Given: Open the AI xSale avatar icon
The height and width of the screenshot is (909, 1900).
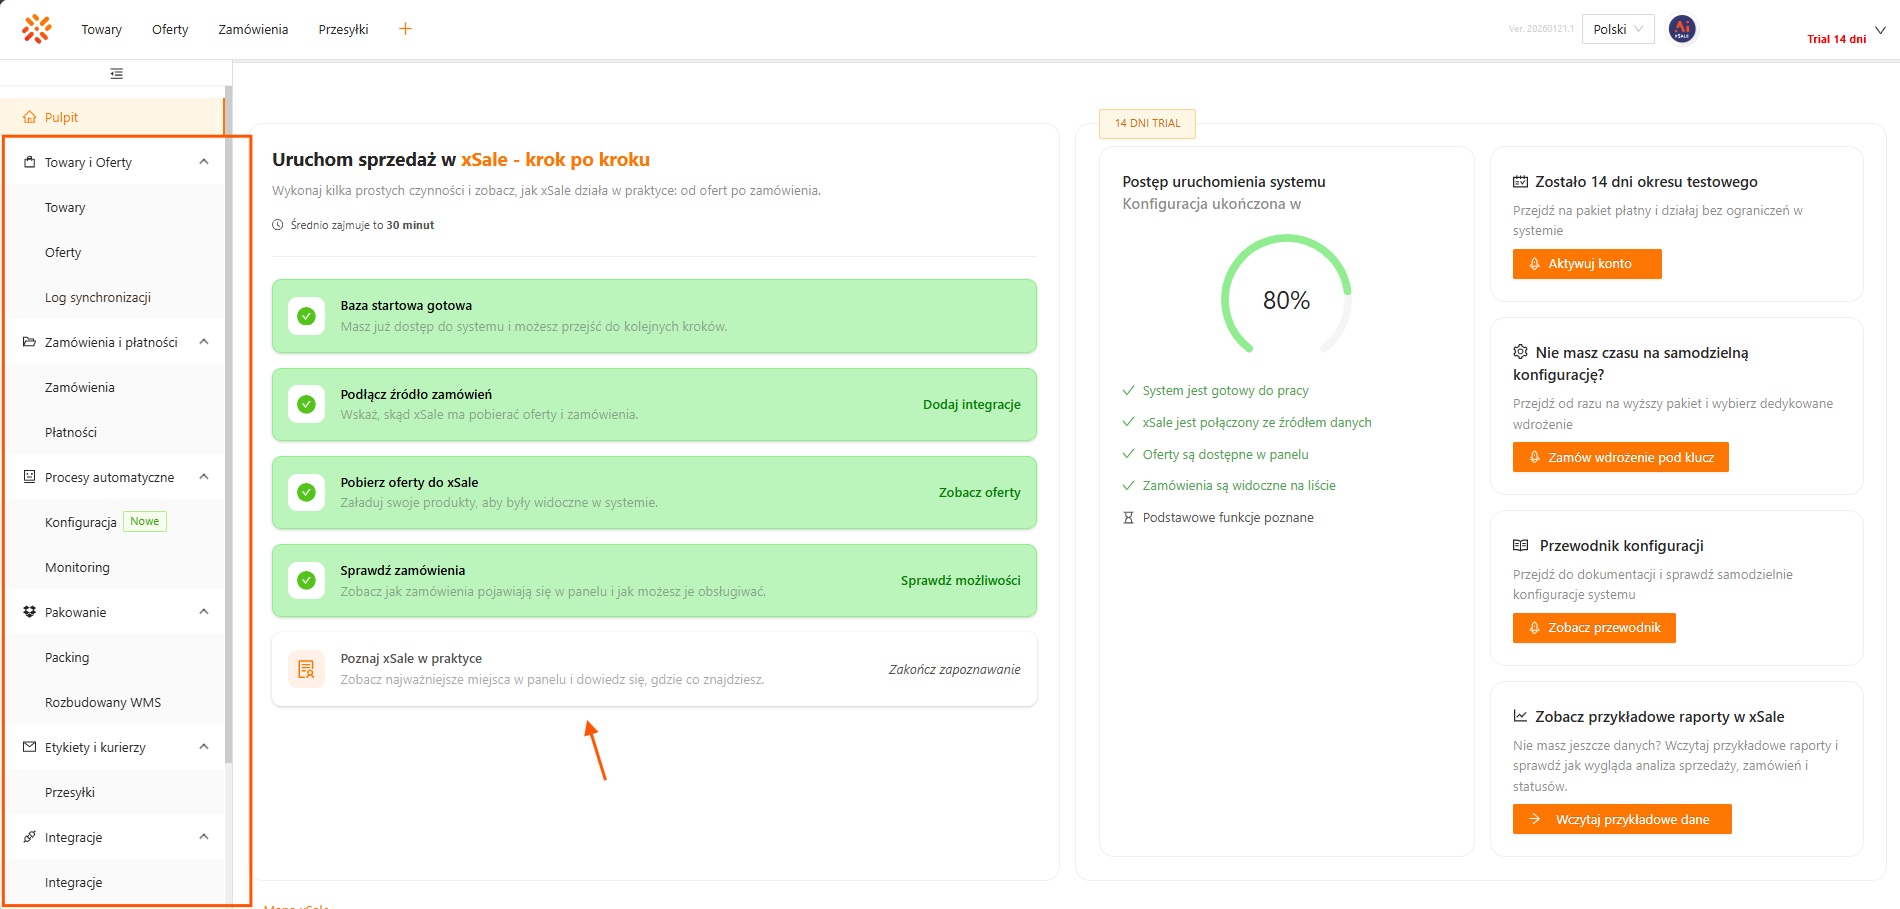Looking at the screenshot, I should pos(1682,29).
